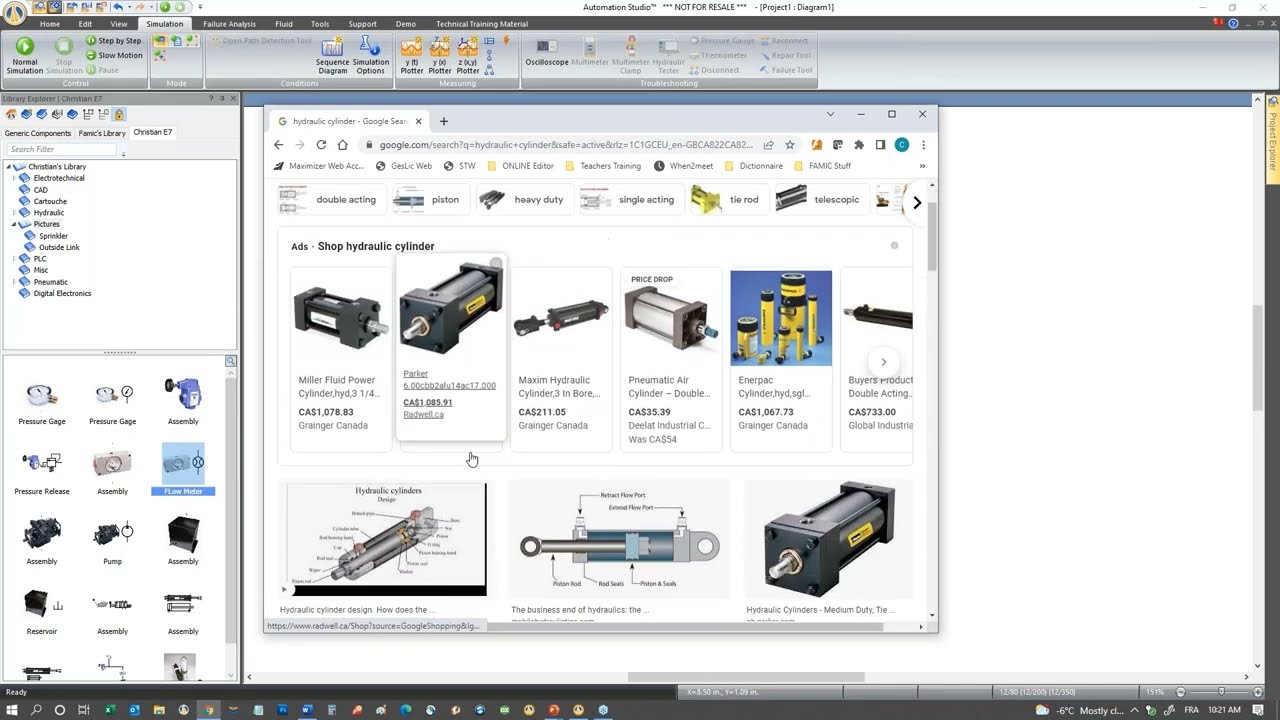Select the Sprinkler tree item
The width and height of the screenshot is (1280, 720).
click(x=53, y=236)
